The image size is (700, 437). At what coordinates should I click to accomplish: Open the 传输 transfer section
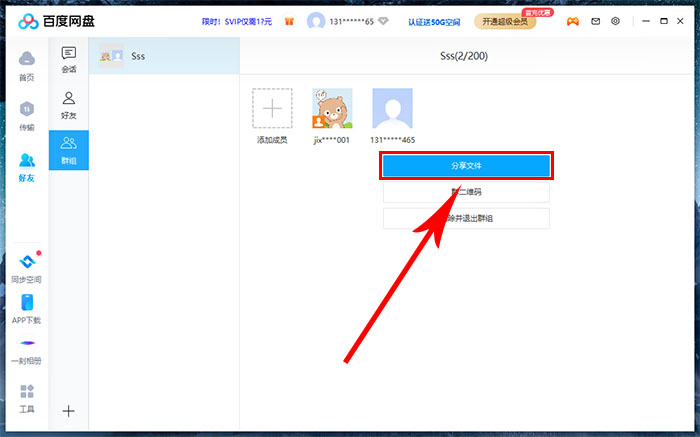point(26,116)
